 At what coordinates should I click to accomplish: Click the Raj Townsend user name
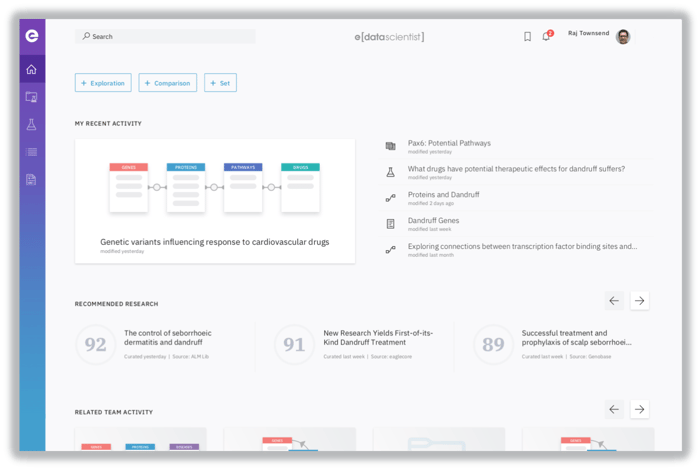click(588, 33)
